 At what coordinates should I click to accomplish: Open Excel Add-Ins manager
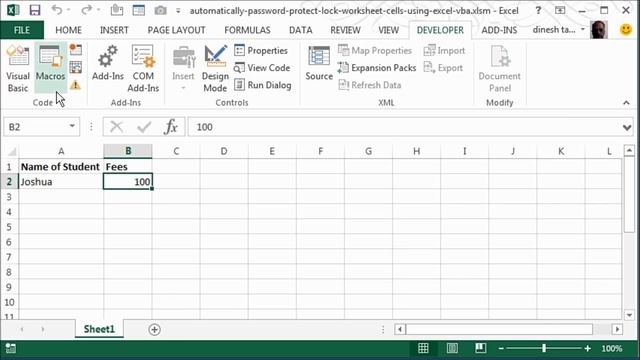108,63
